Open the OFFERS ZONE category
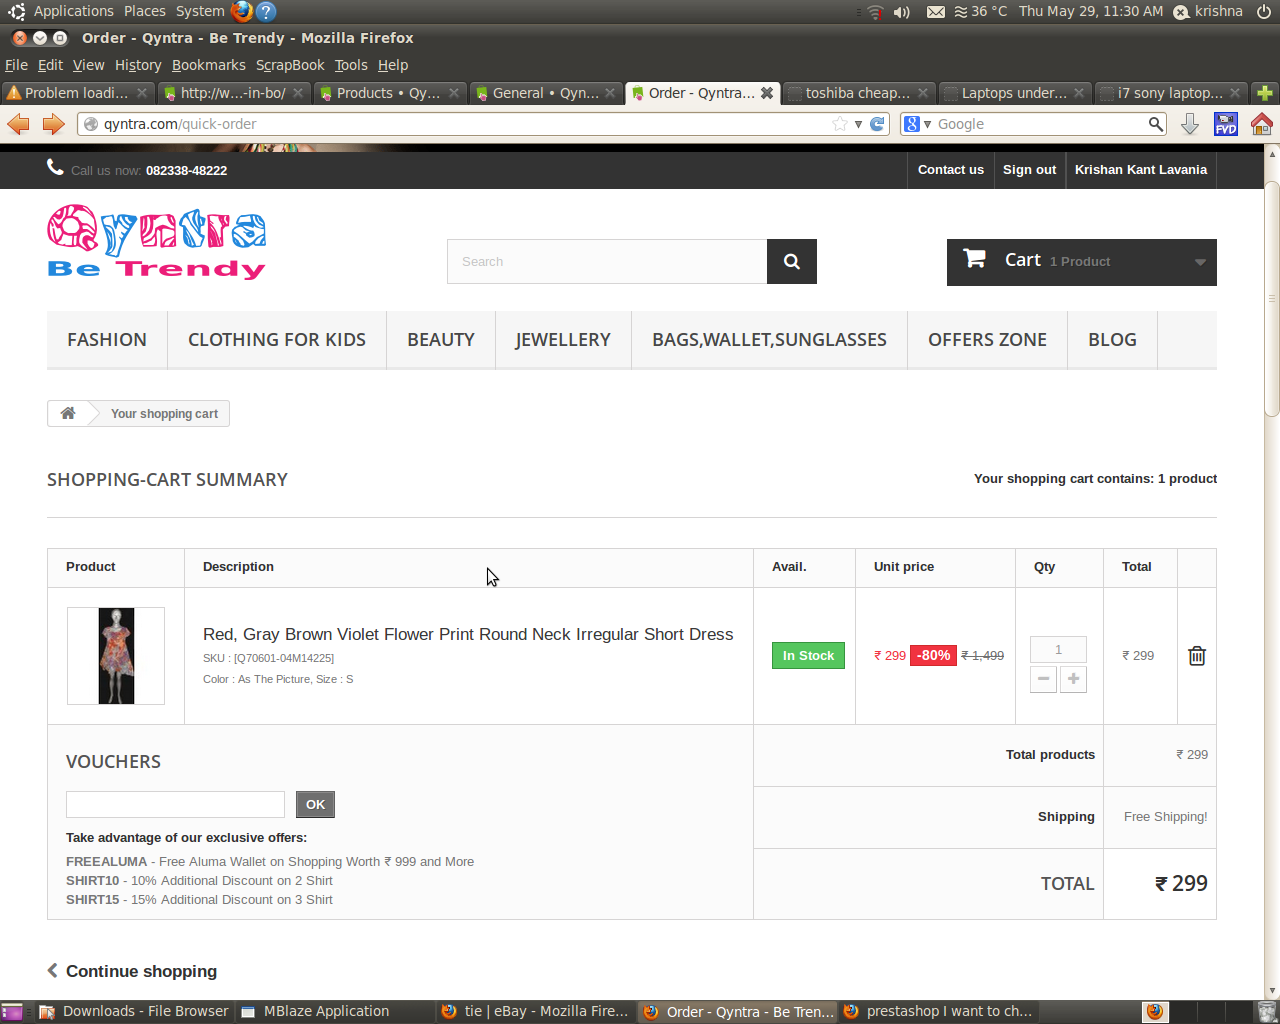Screen dimensions: 1280x1024 pyautogui.click(x=987, y=340)
